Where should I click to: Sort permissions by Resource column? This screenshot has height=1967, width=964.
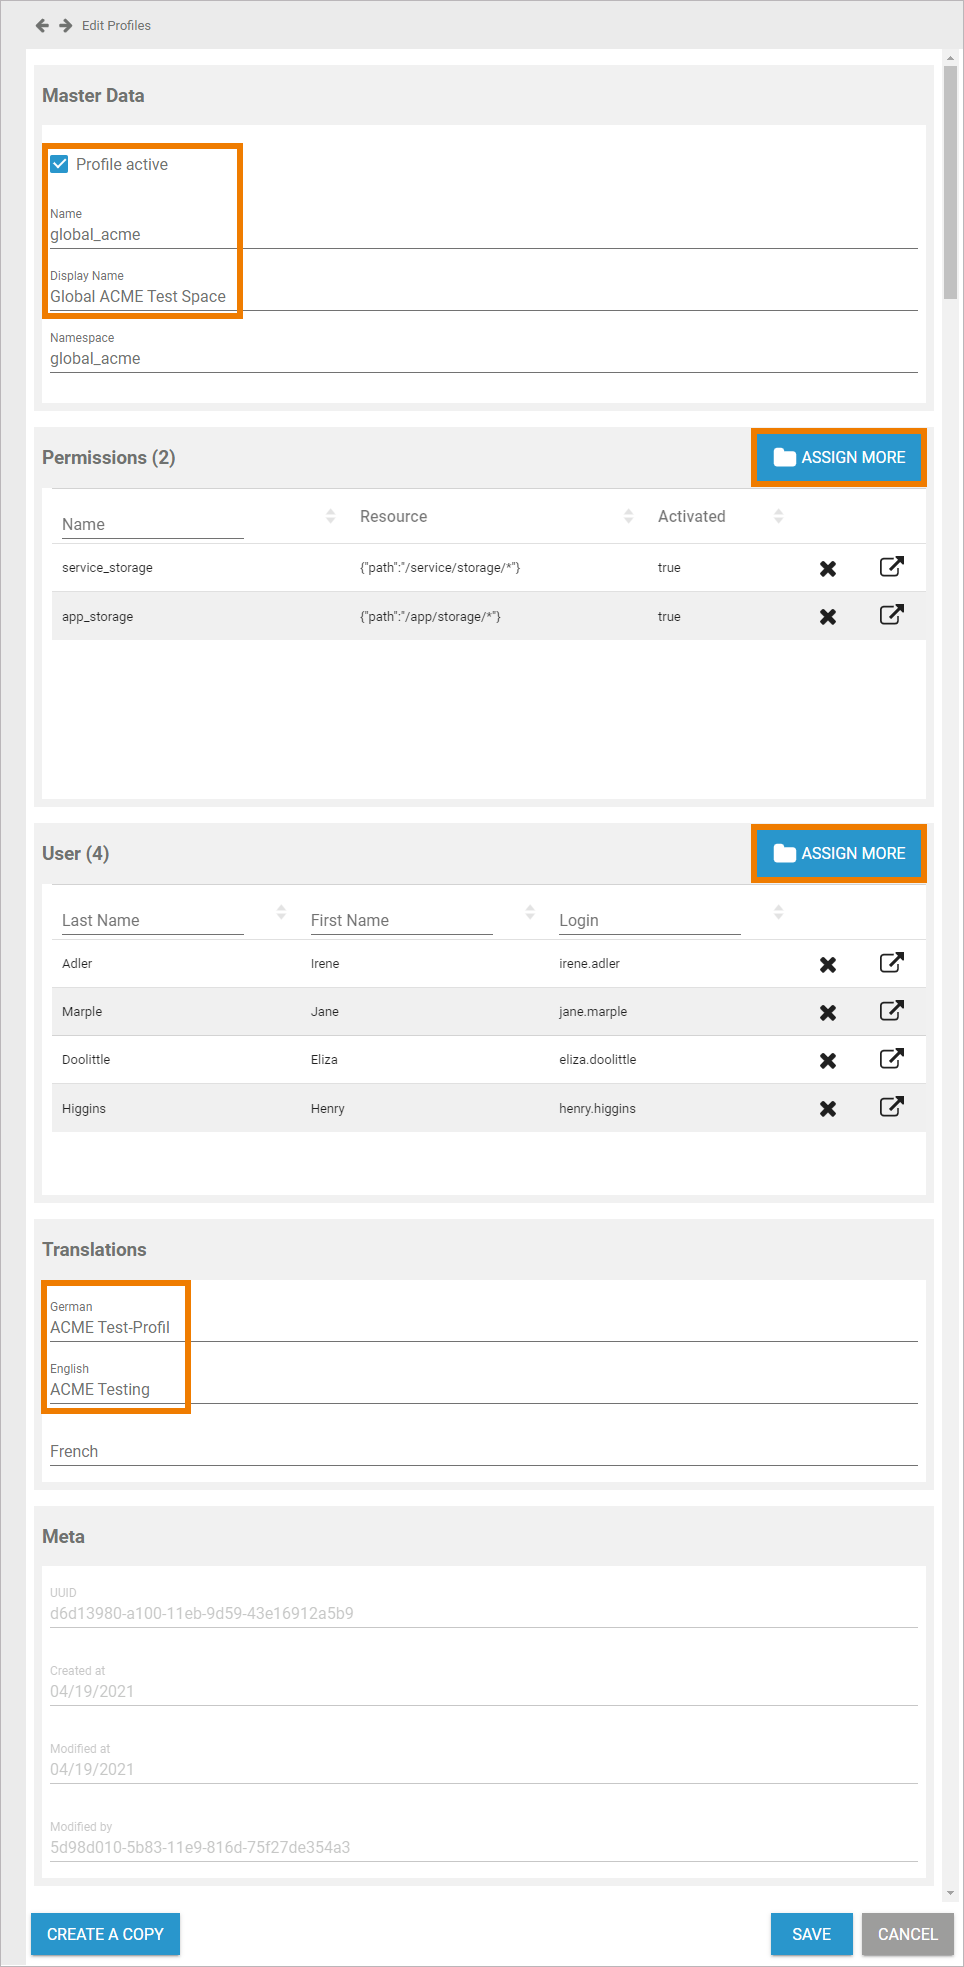628,516
